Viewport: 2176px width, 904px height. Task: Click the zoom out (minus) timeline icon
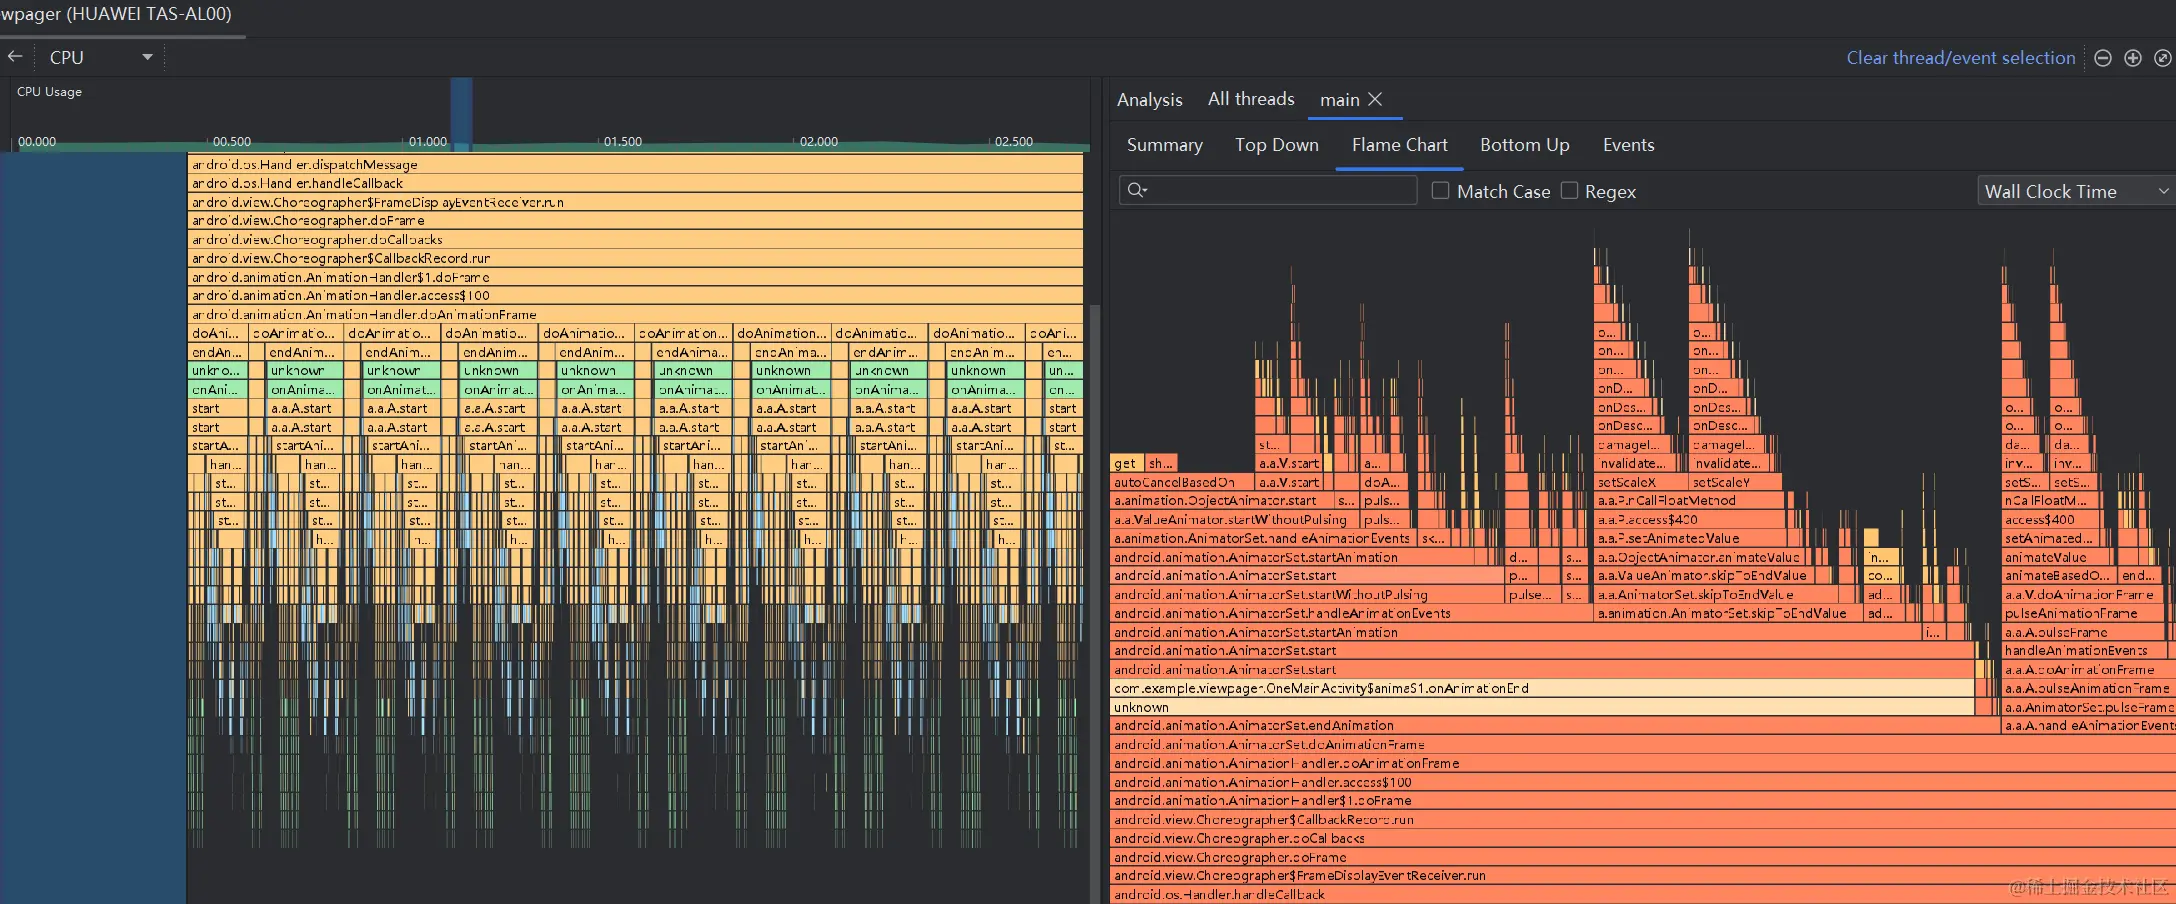coord(2103,58)
